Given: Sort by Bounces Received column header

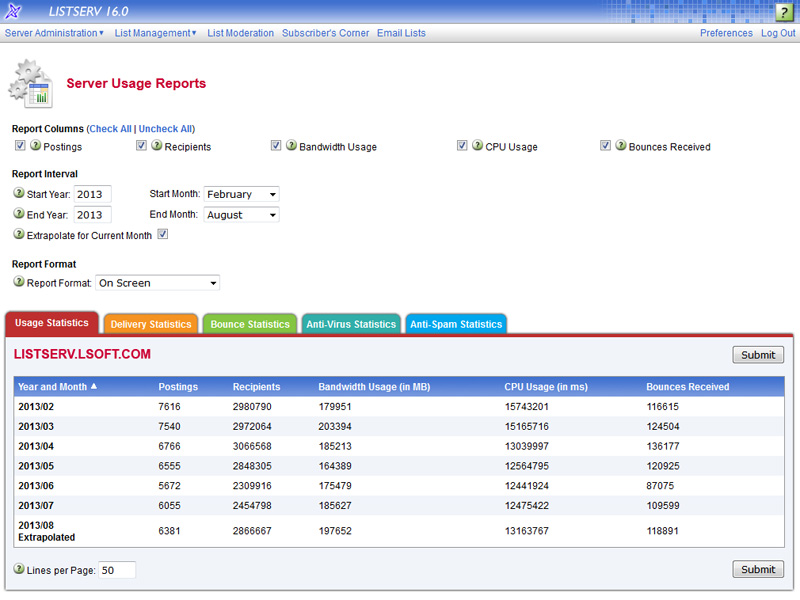Looking at the screenshot, I should [688, 387].
